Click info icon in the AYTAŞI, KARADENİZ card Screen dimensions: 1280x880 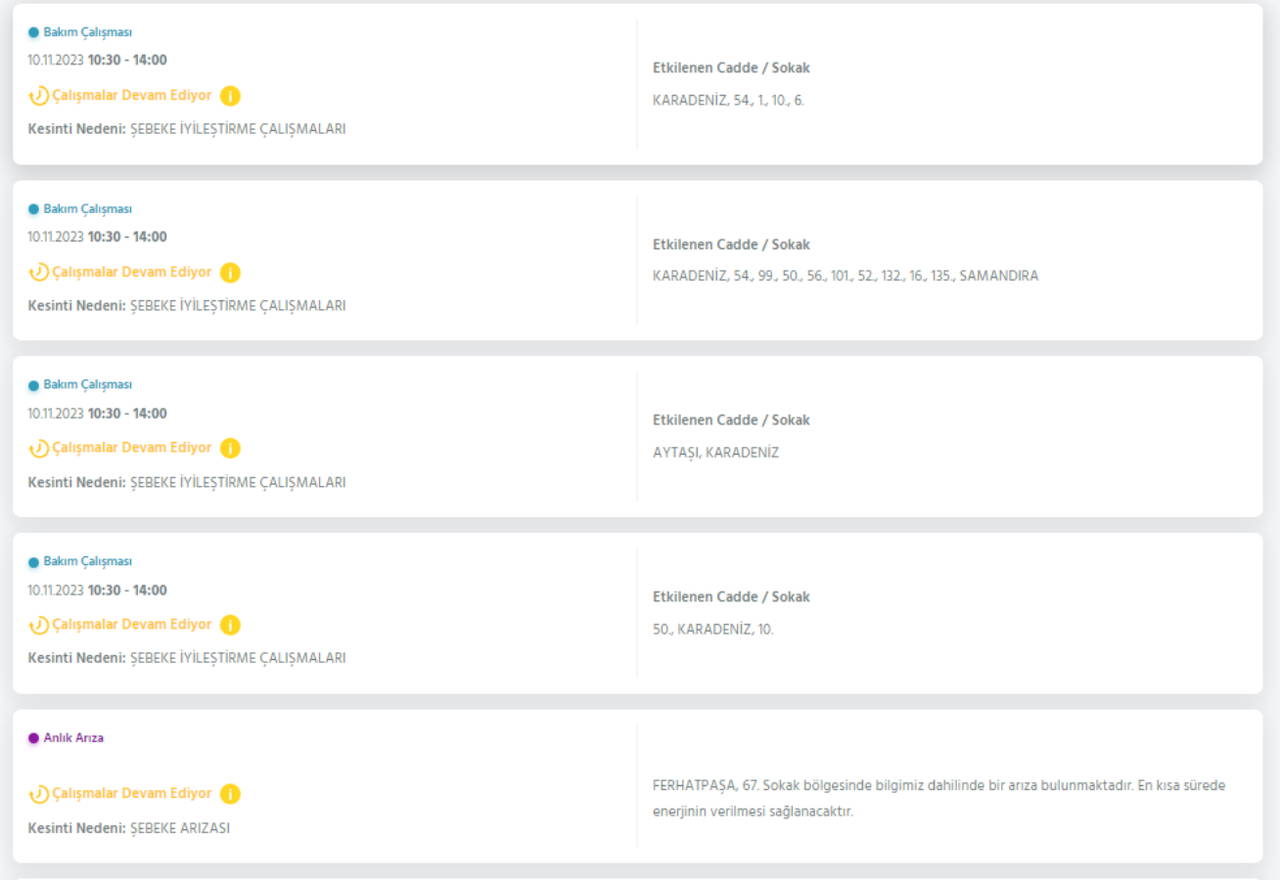230,448
